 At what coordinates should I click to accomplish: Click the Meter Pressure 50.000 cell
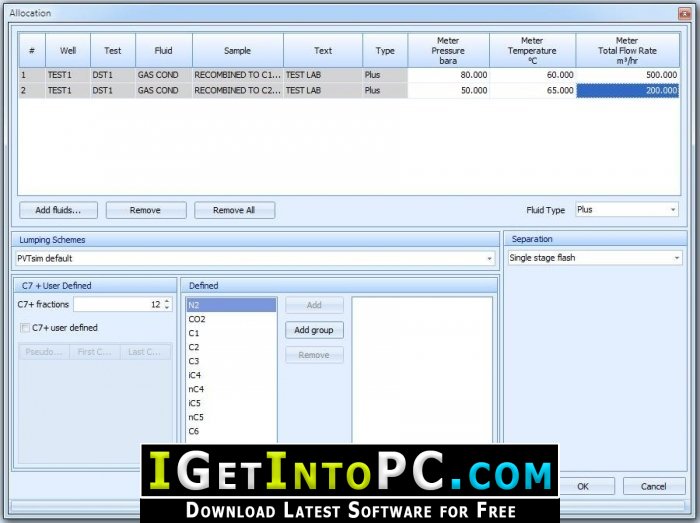(448, 91)
